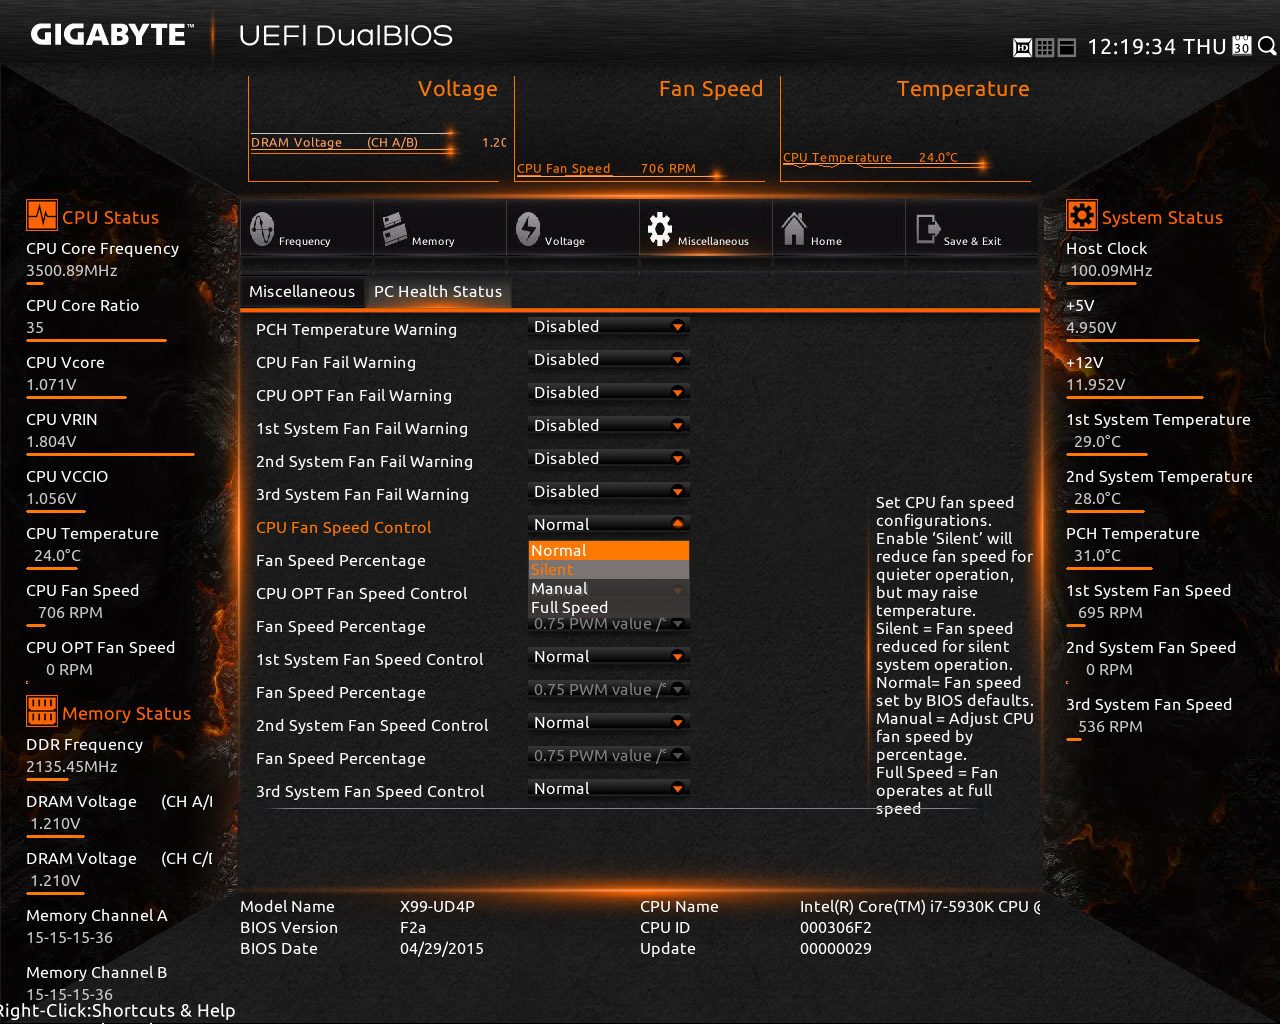The image size is (1280, 1024).
Task: Open 3rd System Fan Speed Control dropdown
Action: (x=609, y=789)
